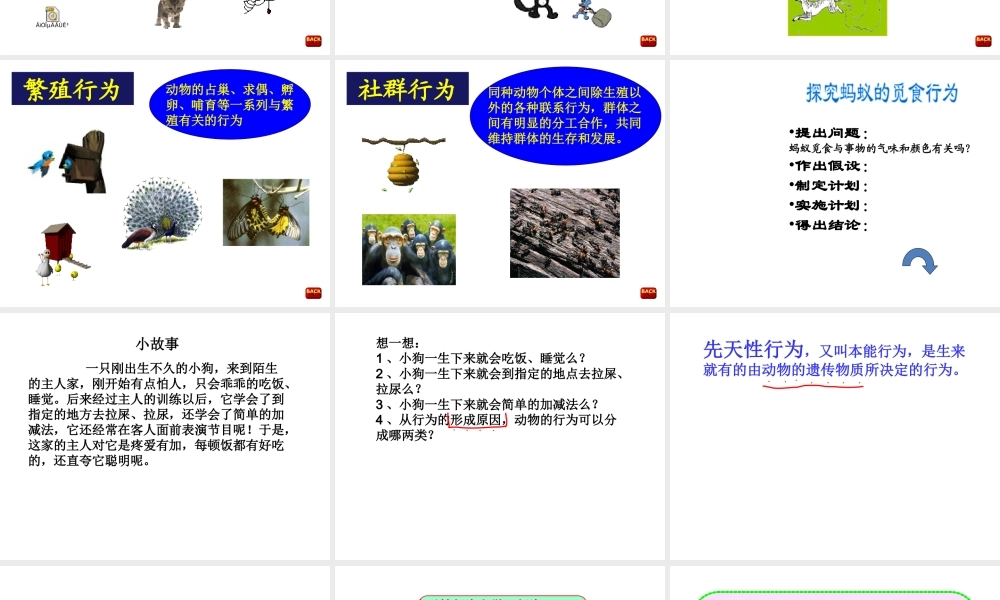Click question 3 about 简单的加减法

tap(487, 404)
